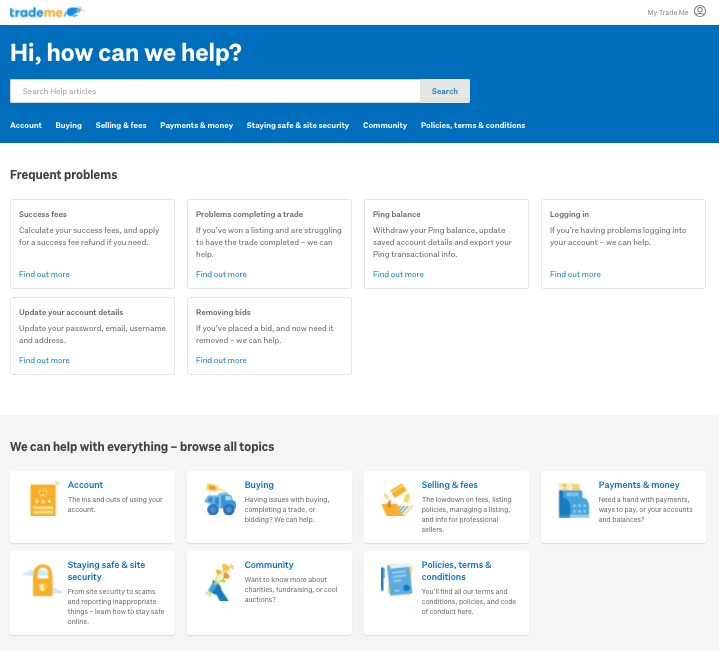The width and height of the screenshot is (719, 651).
Task: Select the Logging in card title
Action: click(569, 214)
